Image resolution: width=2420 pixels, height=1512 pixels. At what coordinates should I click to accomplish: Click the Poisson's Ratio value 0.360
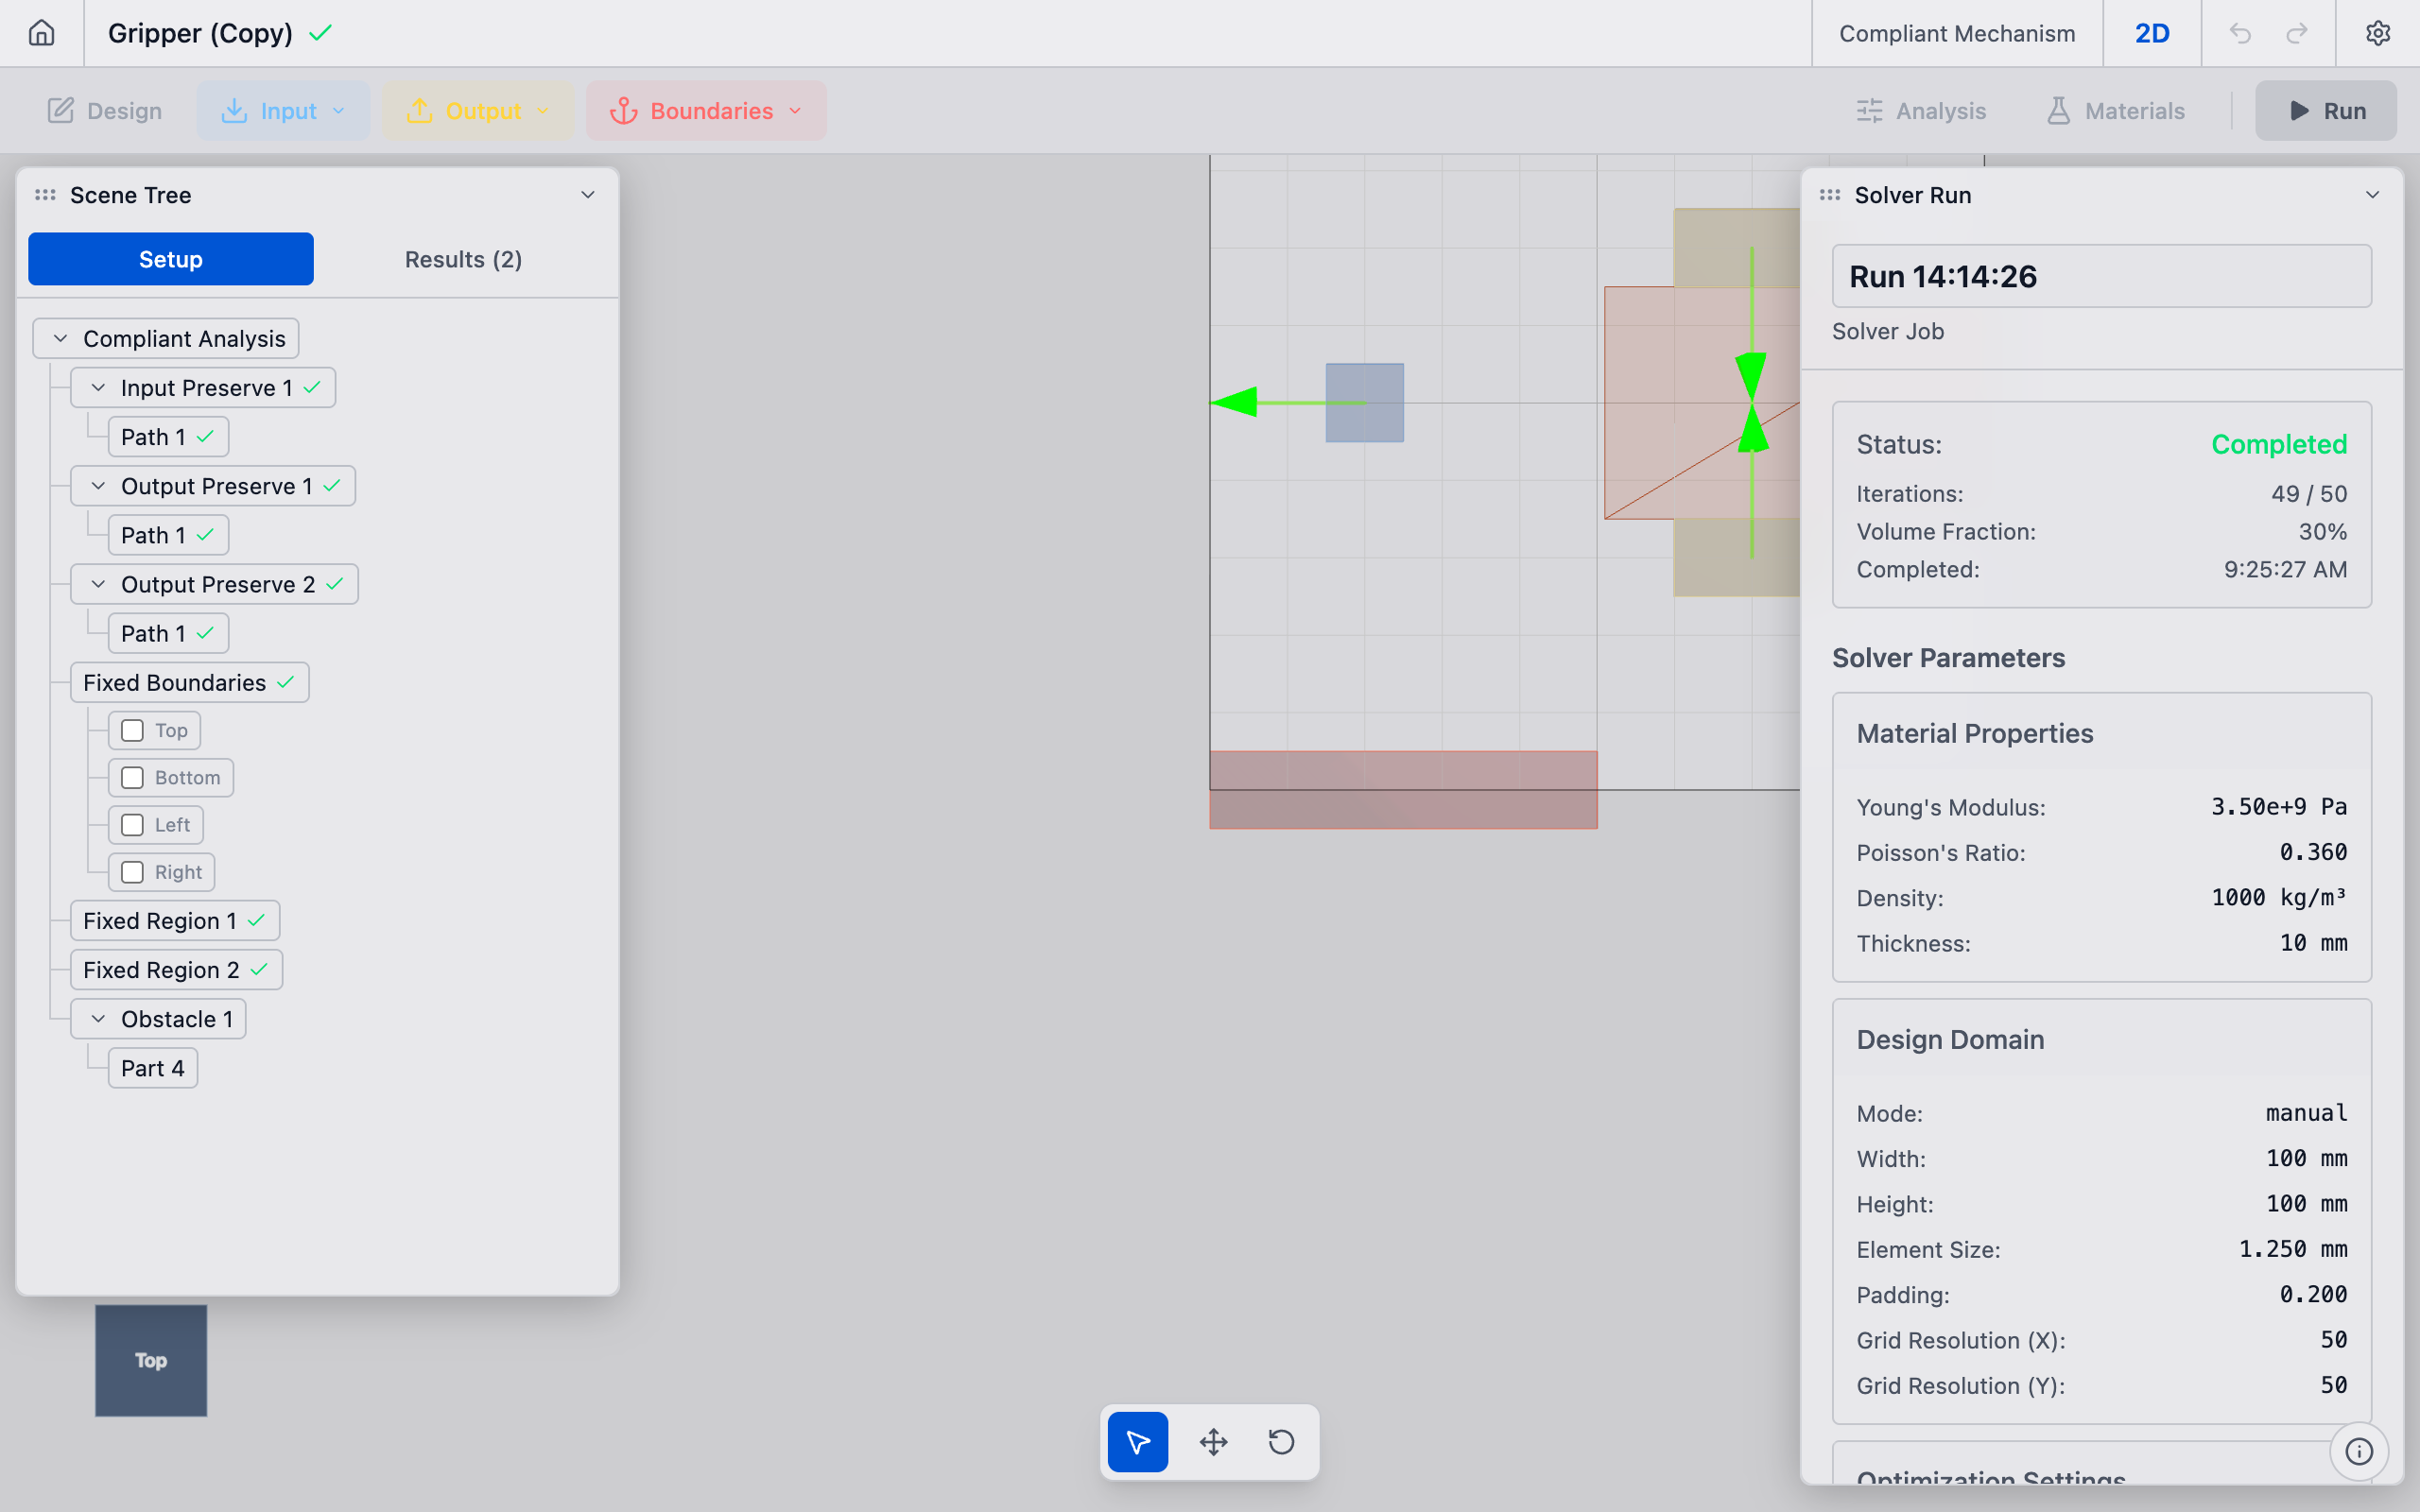point(2313,852)
